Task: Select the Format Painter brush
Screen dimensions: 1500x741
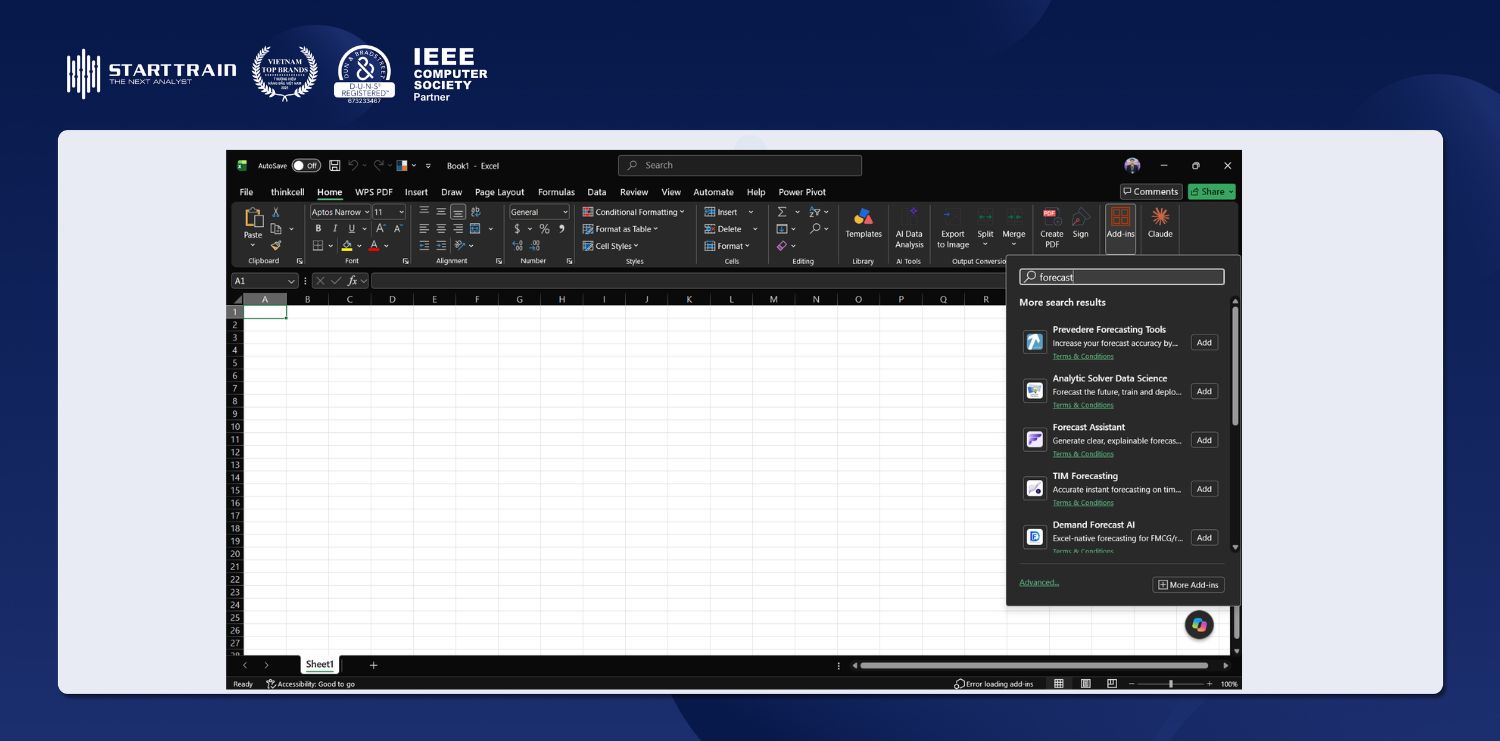Action: [276, 245]
